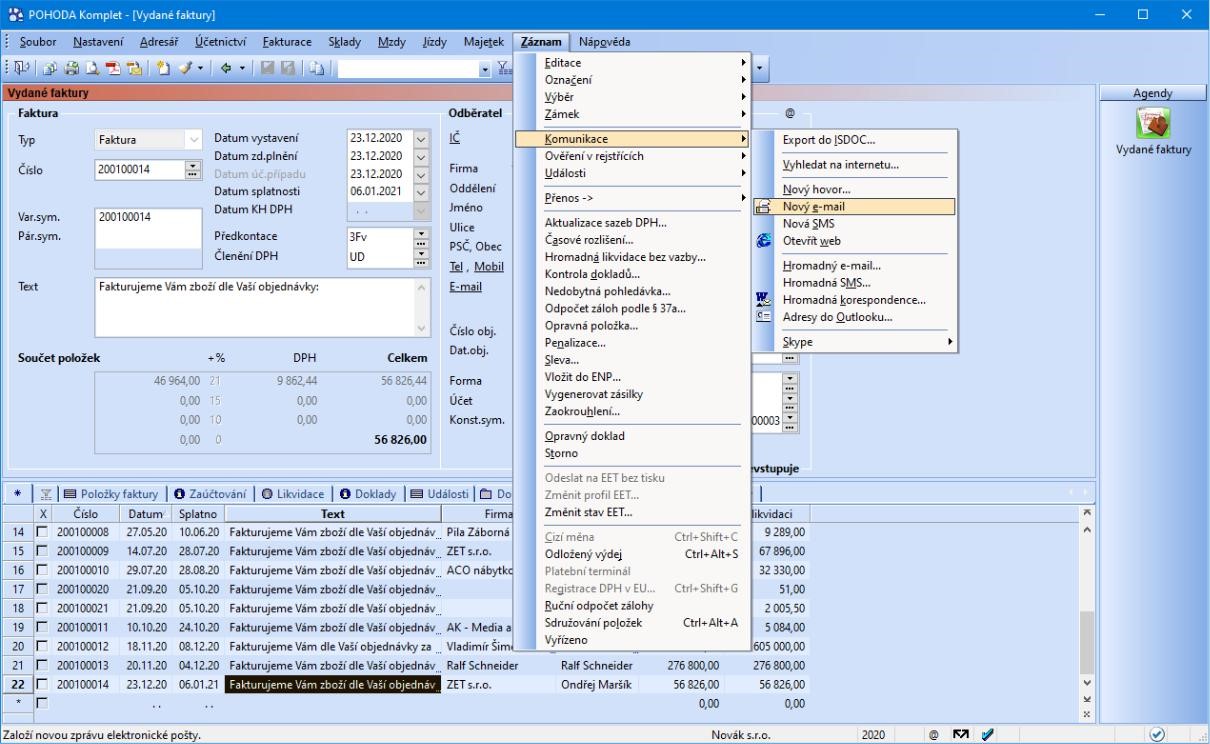This screenshot has width=1210, height=744.
Task: Click the Tel link label
Action: [457, 266]
